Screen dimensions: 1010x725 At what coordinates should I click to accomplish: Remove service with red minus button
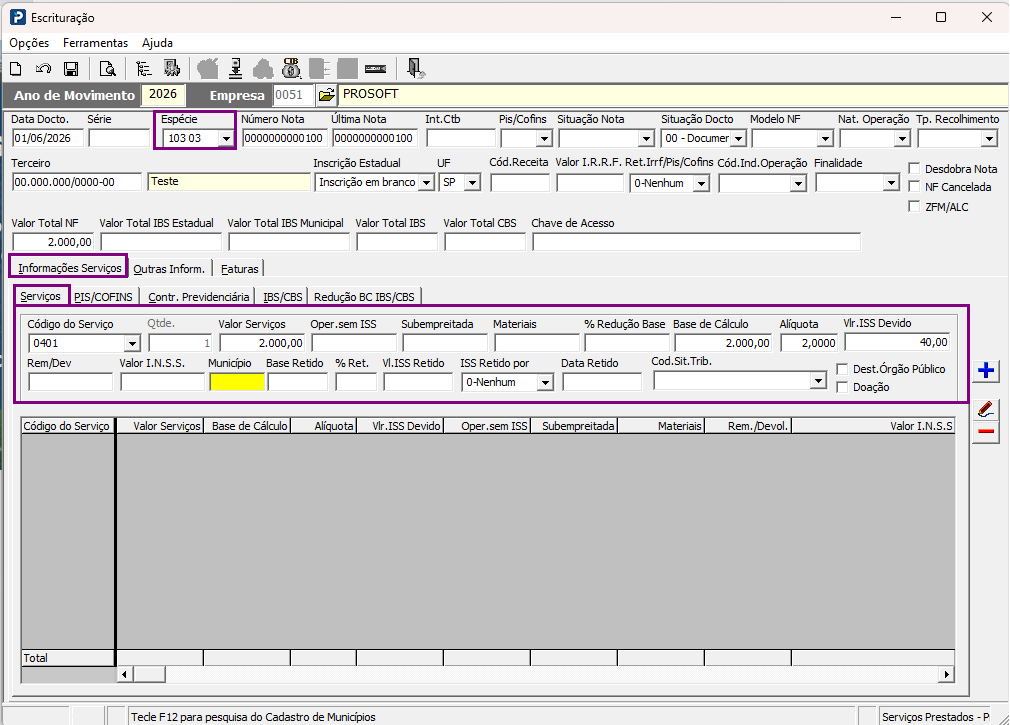[x=986, y=431]
